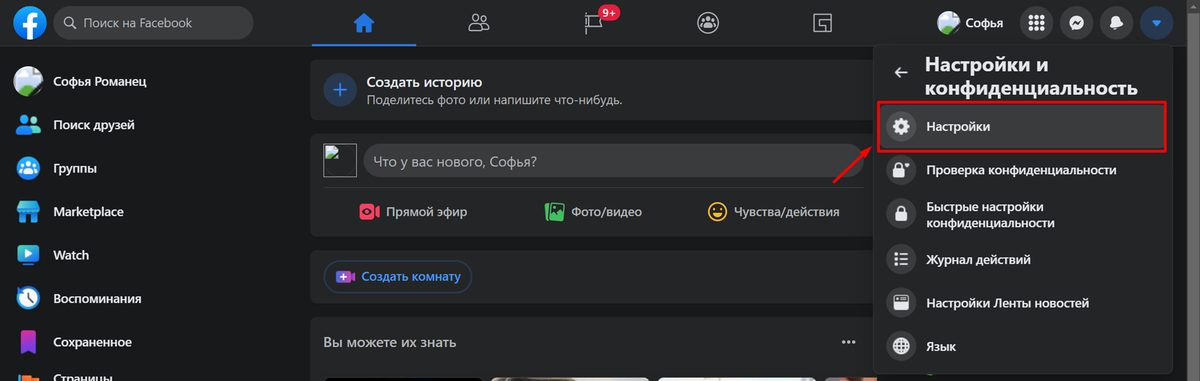Click the padlock quick privacy icon
The width and height of the screenshot is (1200, 381).
point(902,214)
